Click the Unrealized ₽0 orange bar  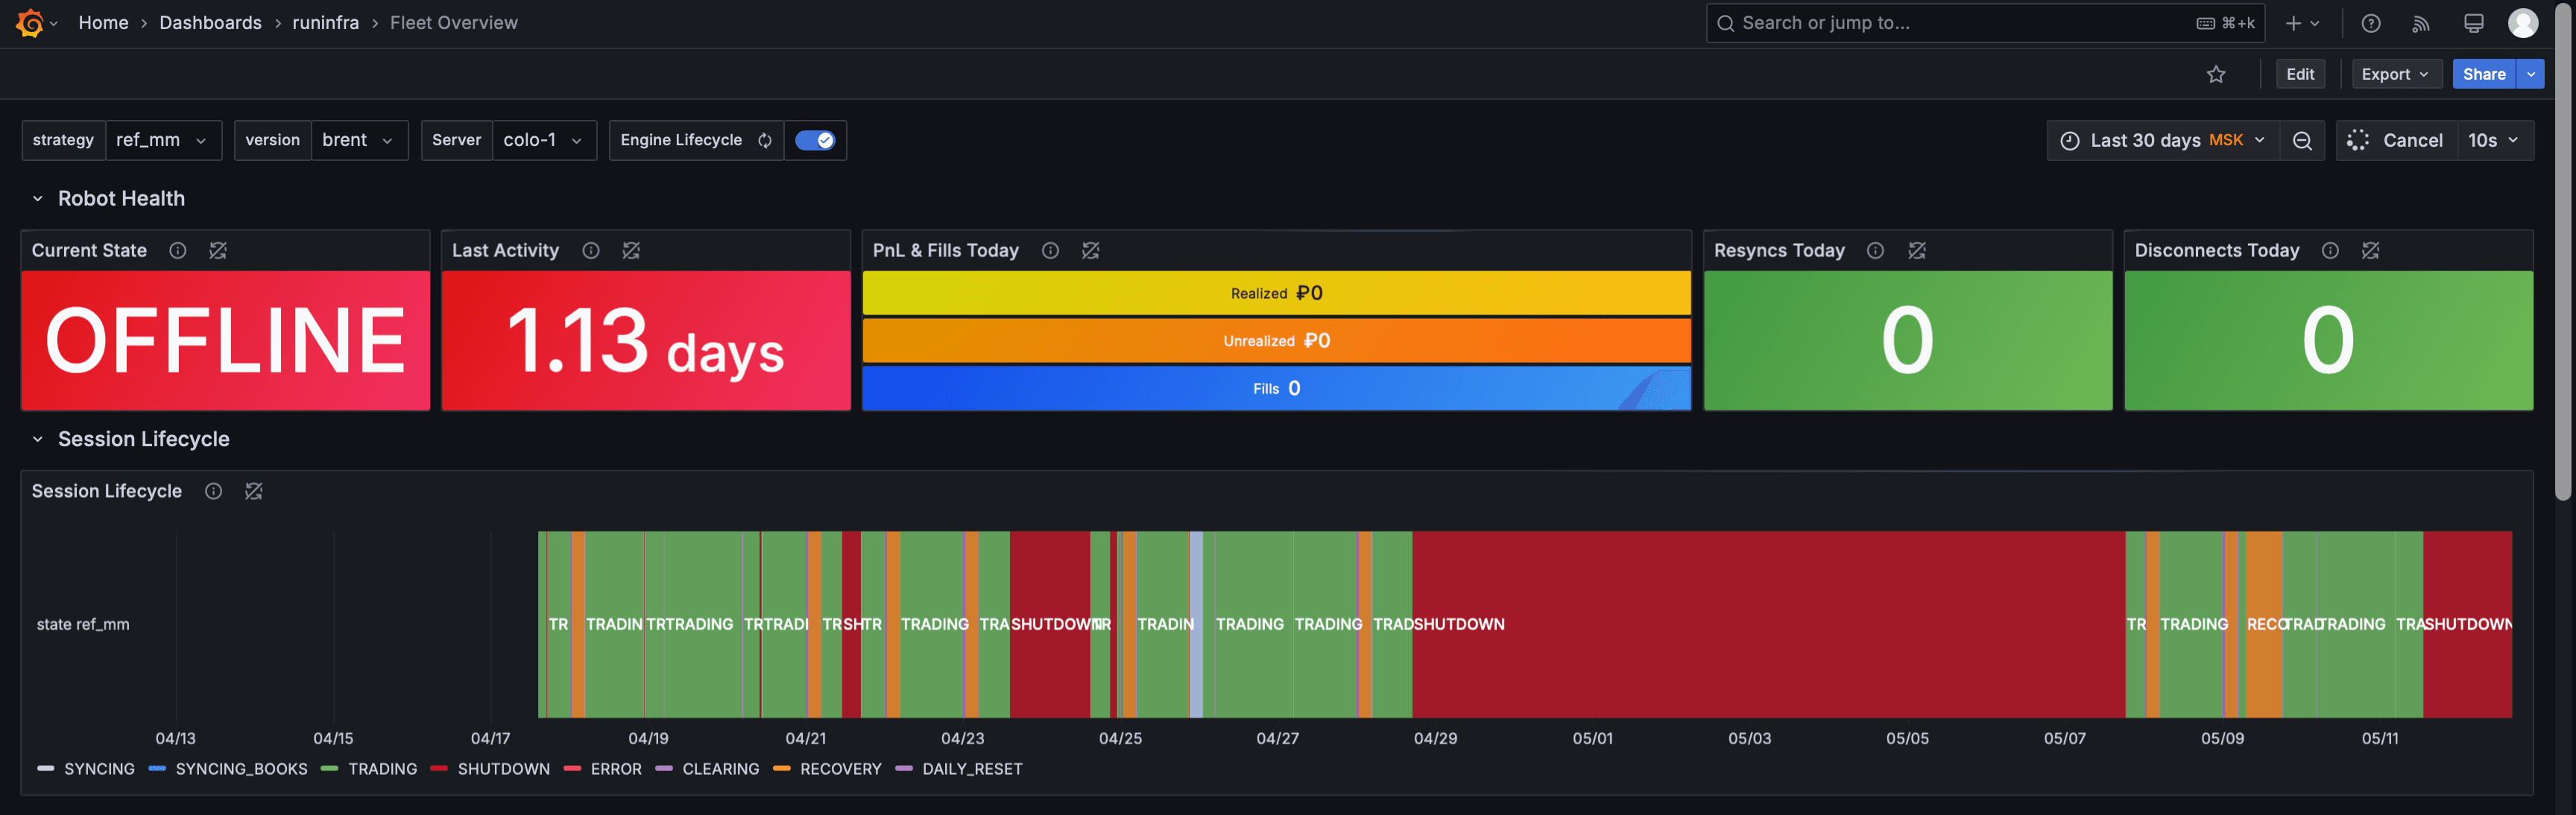1276,341
